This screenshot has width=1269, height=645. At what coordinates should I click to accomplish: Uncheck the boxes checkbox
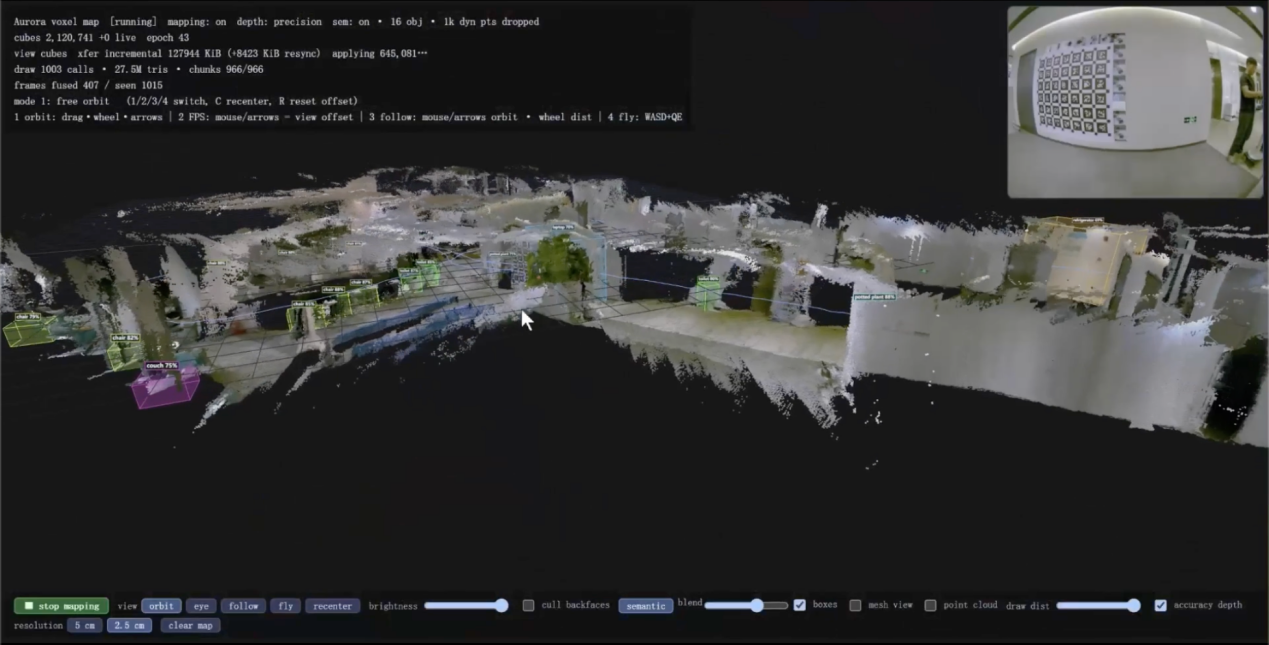coord(800,605)
